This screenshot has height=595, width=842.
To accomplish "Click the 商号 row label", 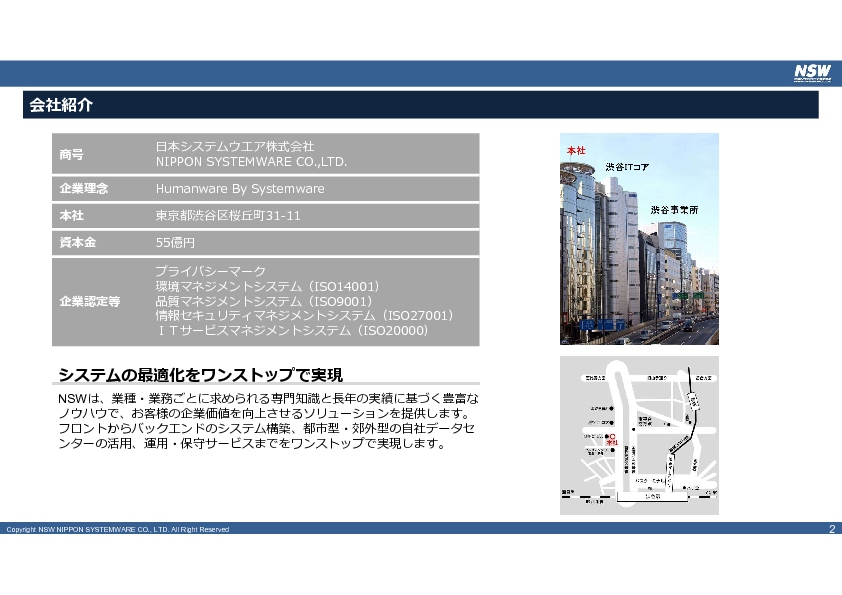I will [x=72, y=154].
